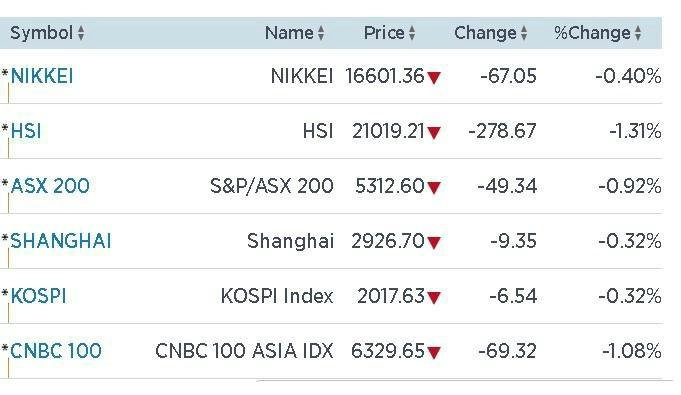Screen dimensions: 681x395
Task: Open the SHANGHAI symbol link
Action: pyautogui.click(x=61, y=241)
